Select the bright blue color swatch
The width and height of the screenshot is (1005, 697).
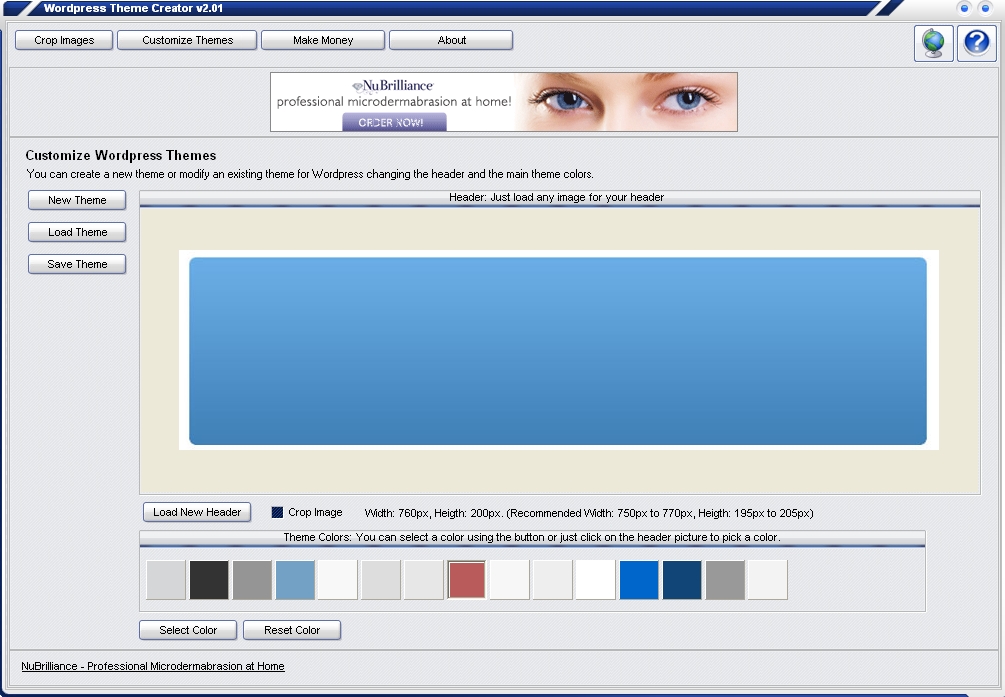tap(639, 580)
